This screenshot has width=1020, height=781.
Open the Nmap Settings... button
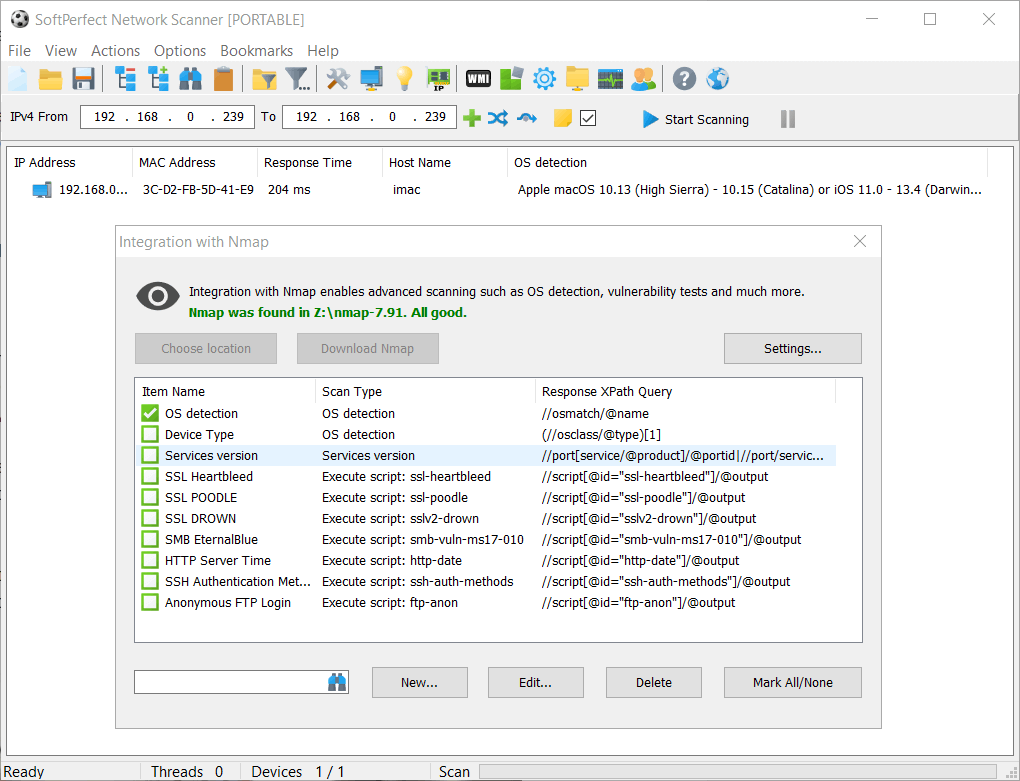click(x=793, y=349)
